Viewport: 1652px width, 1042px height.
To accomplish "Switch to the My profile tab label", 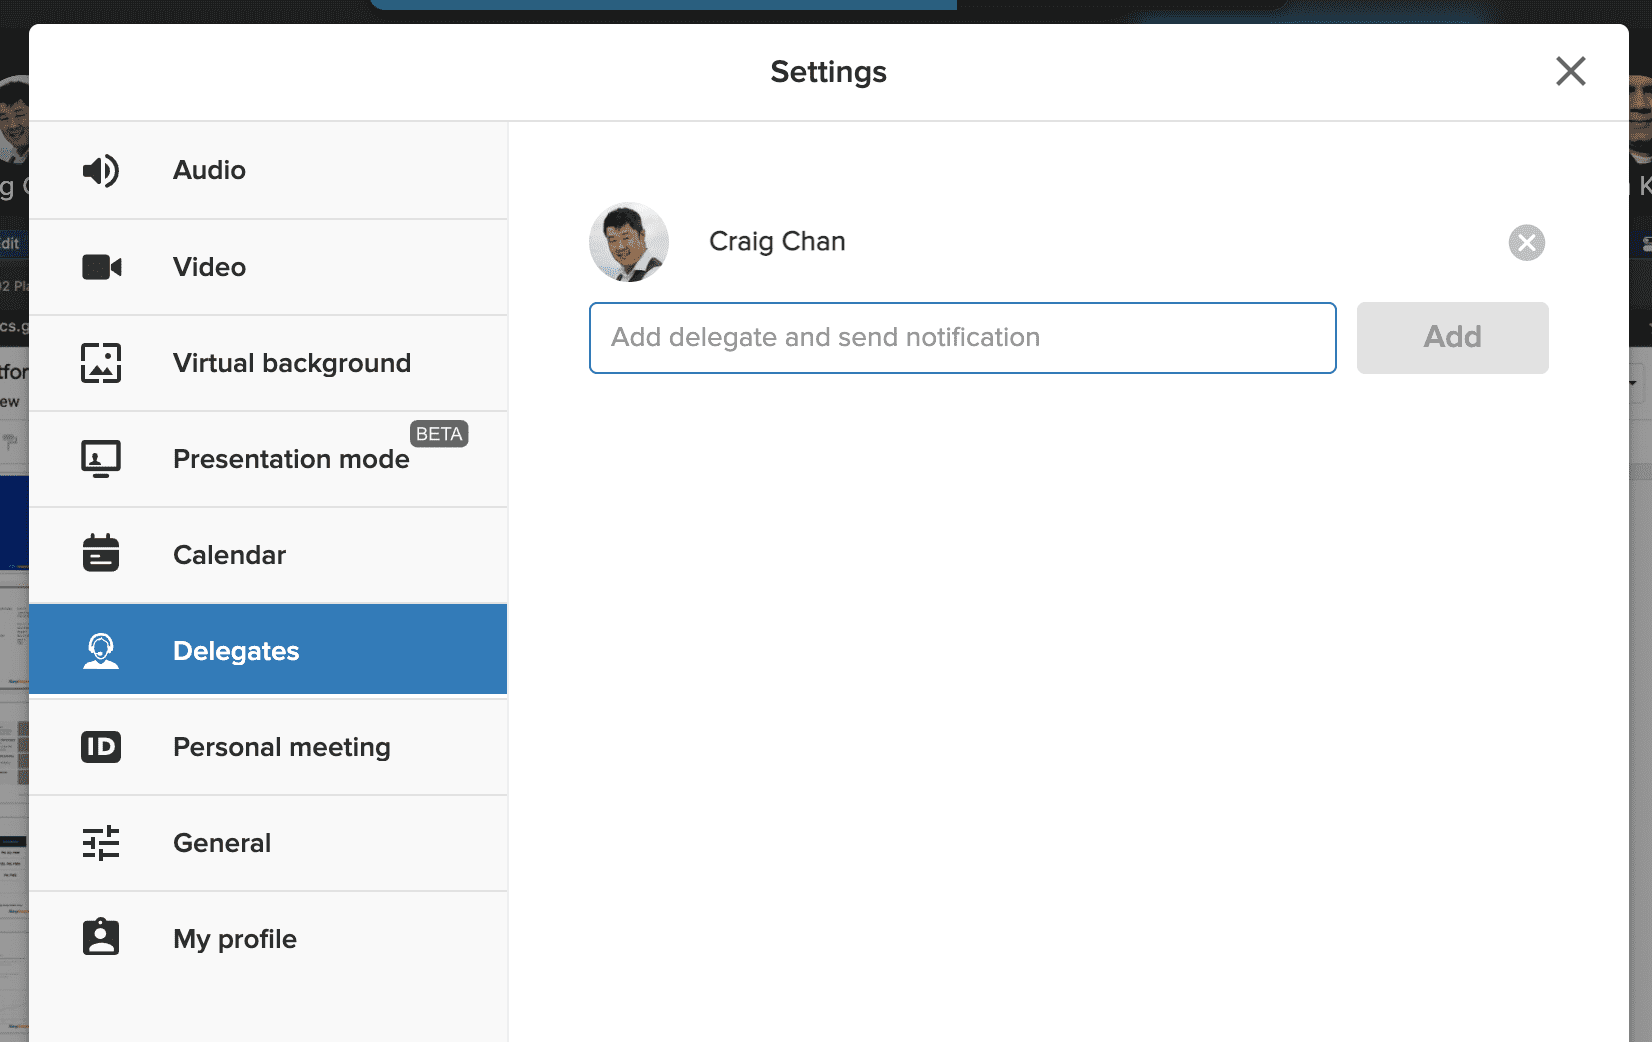I will pos(234,939).
